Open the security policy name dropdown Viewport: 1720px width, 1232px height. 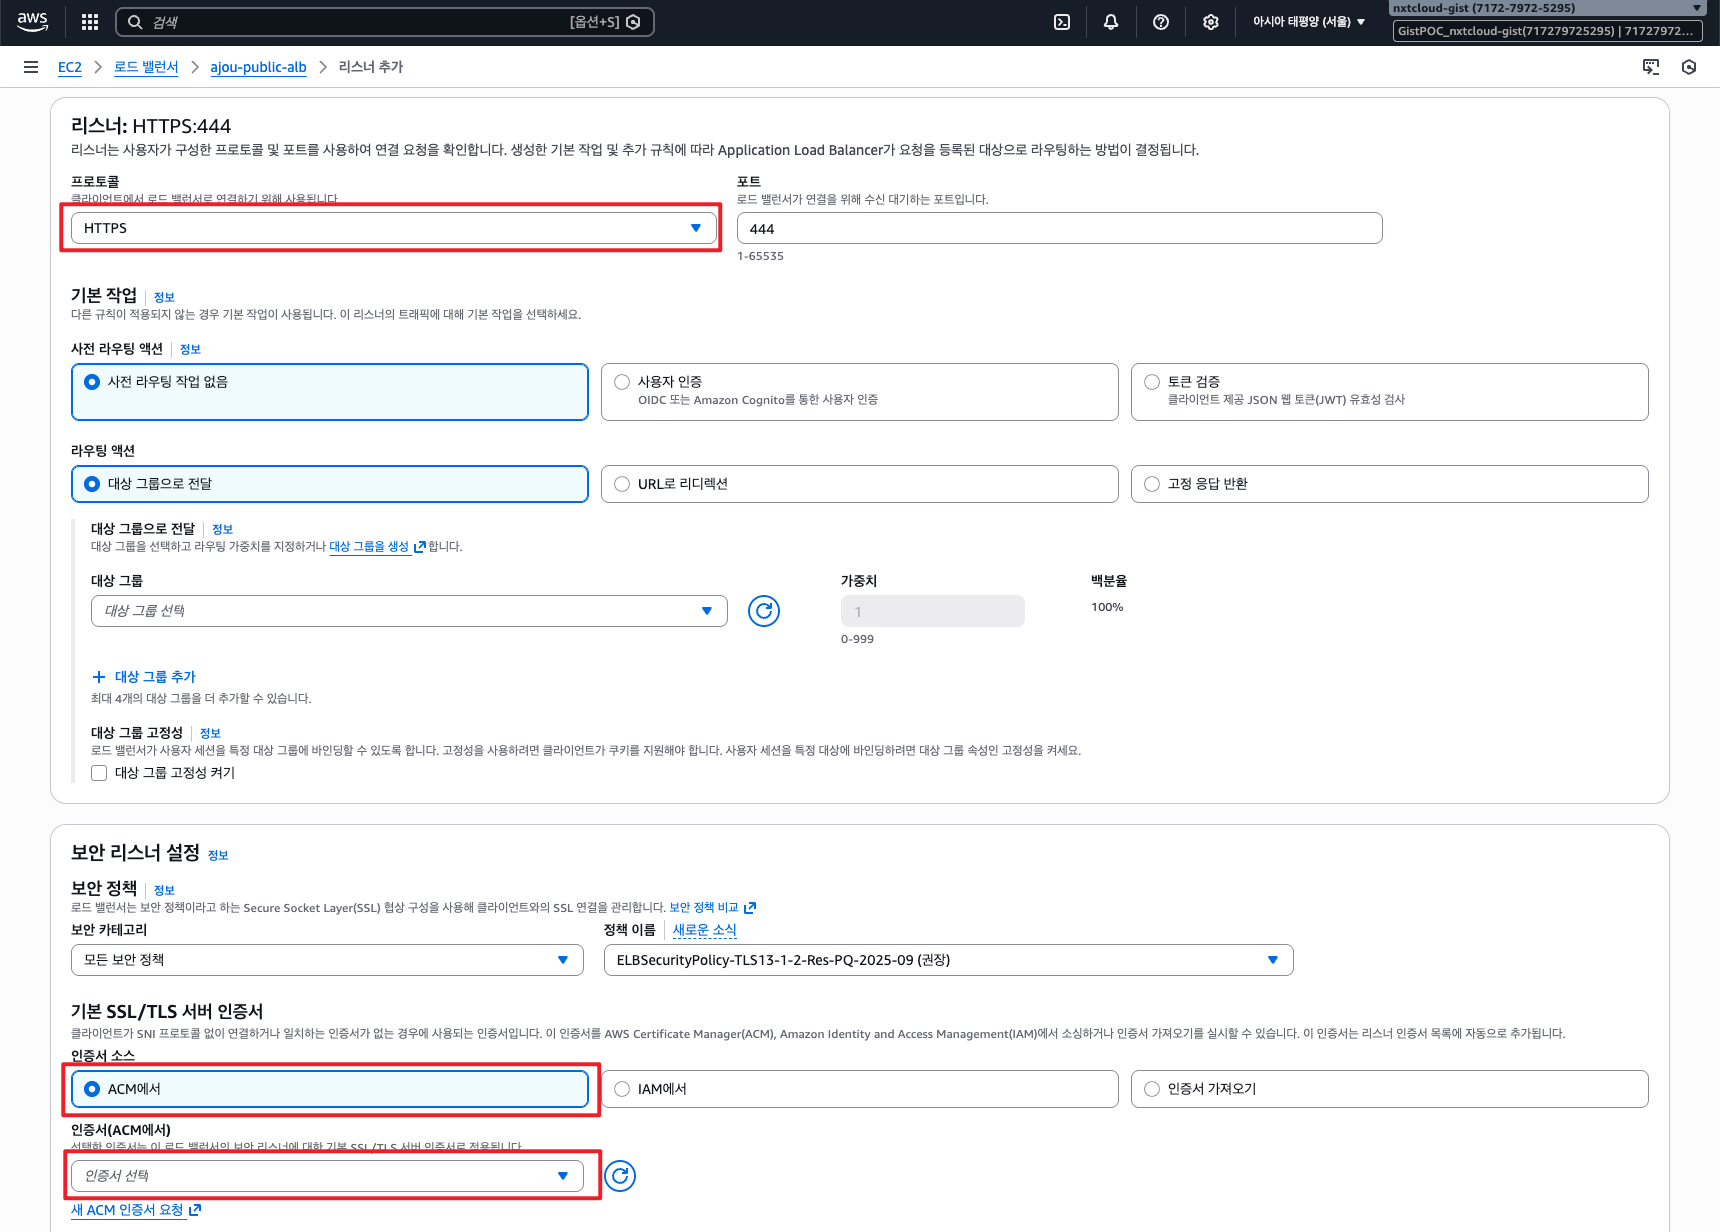[948, 960]
